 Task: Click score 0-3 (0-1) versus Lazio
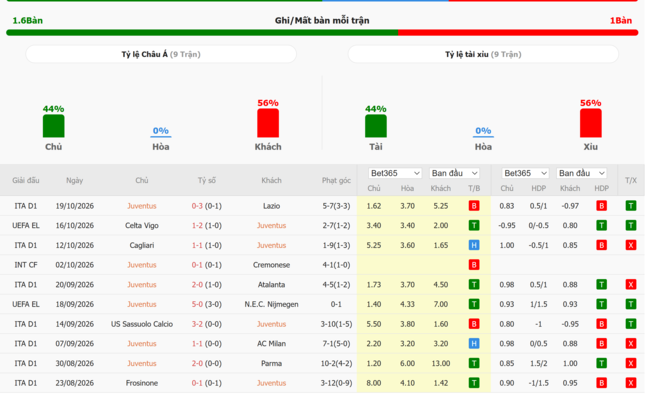coord(206,206)
